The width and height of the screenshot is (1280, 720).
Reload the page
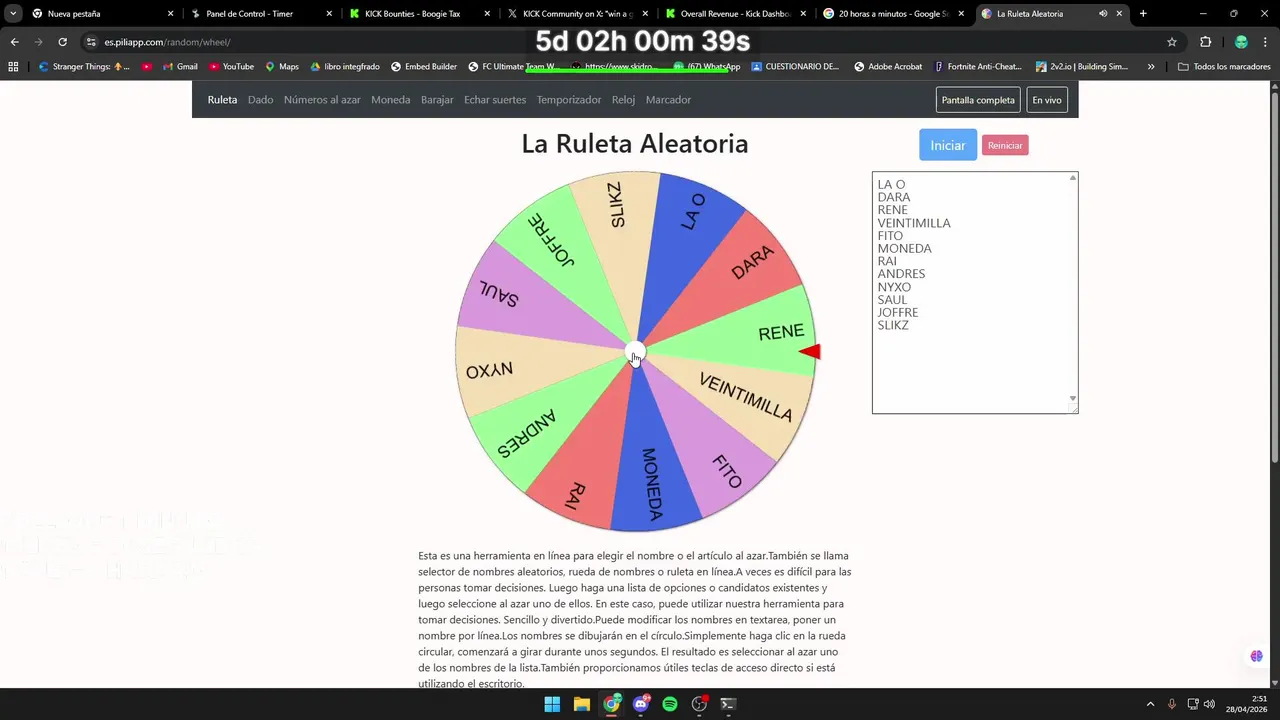click(62, 42)
